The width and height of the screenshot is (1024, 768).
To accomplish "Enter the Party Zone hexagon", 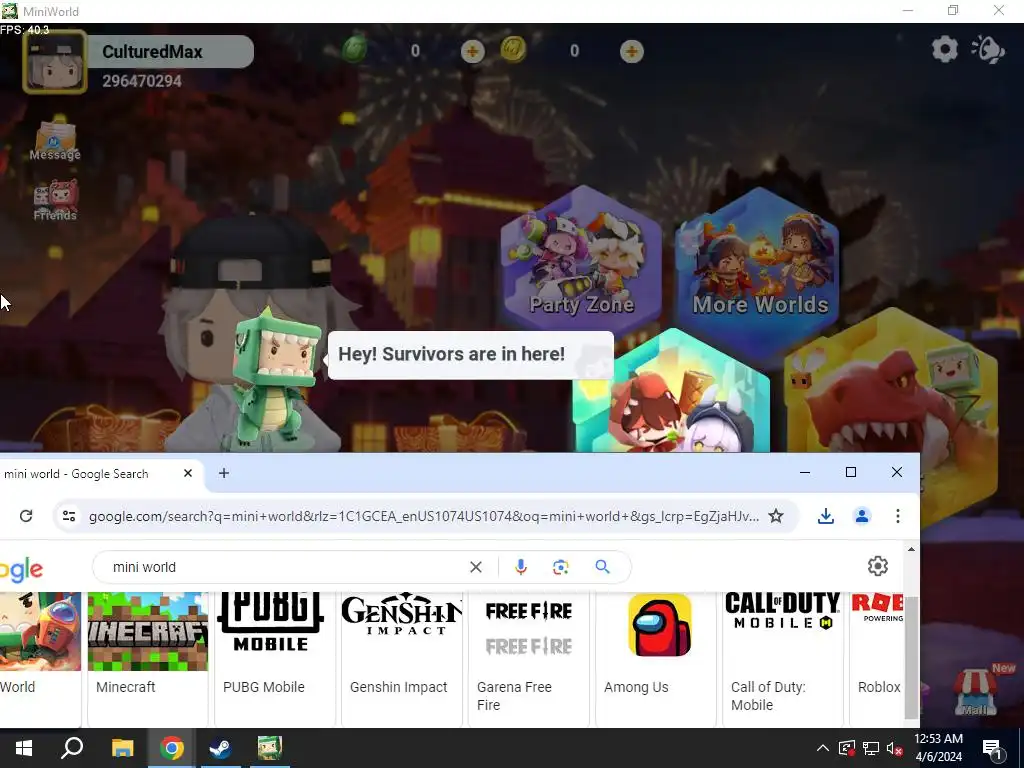I will point(581,261).
